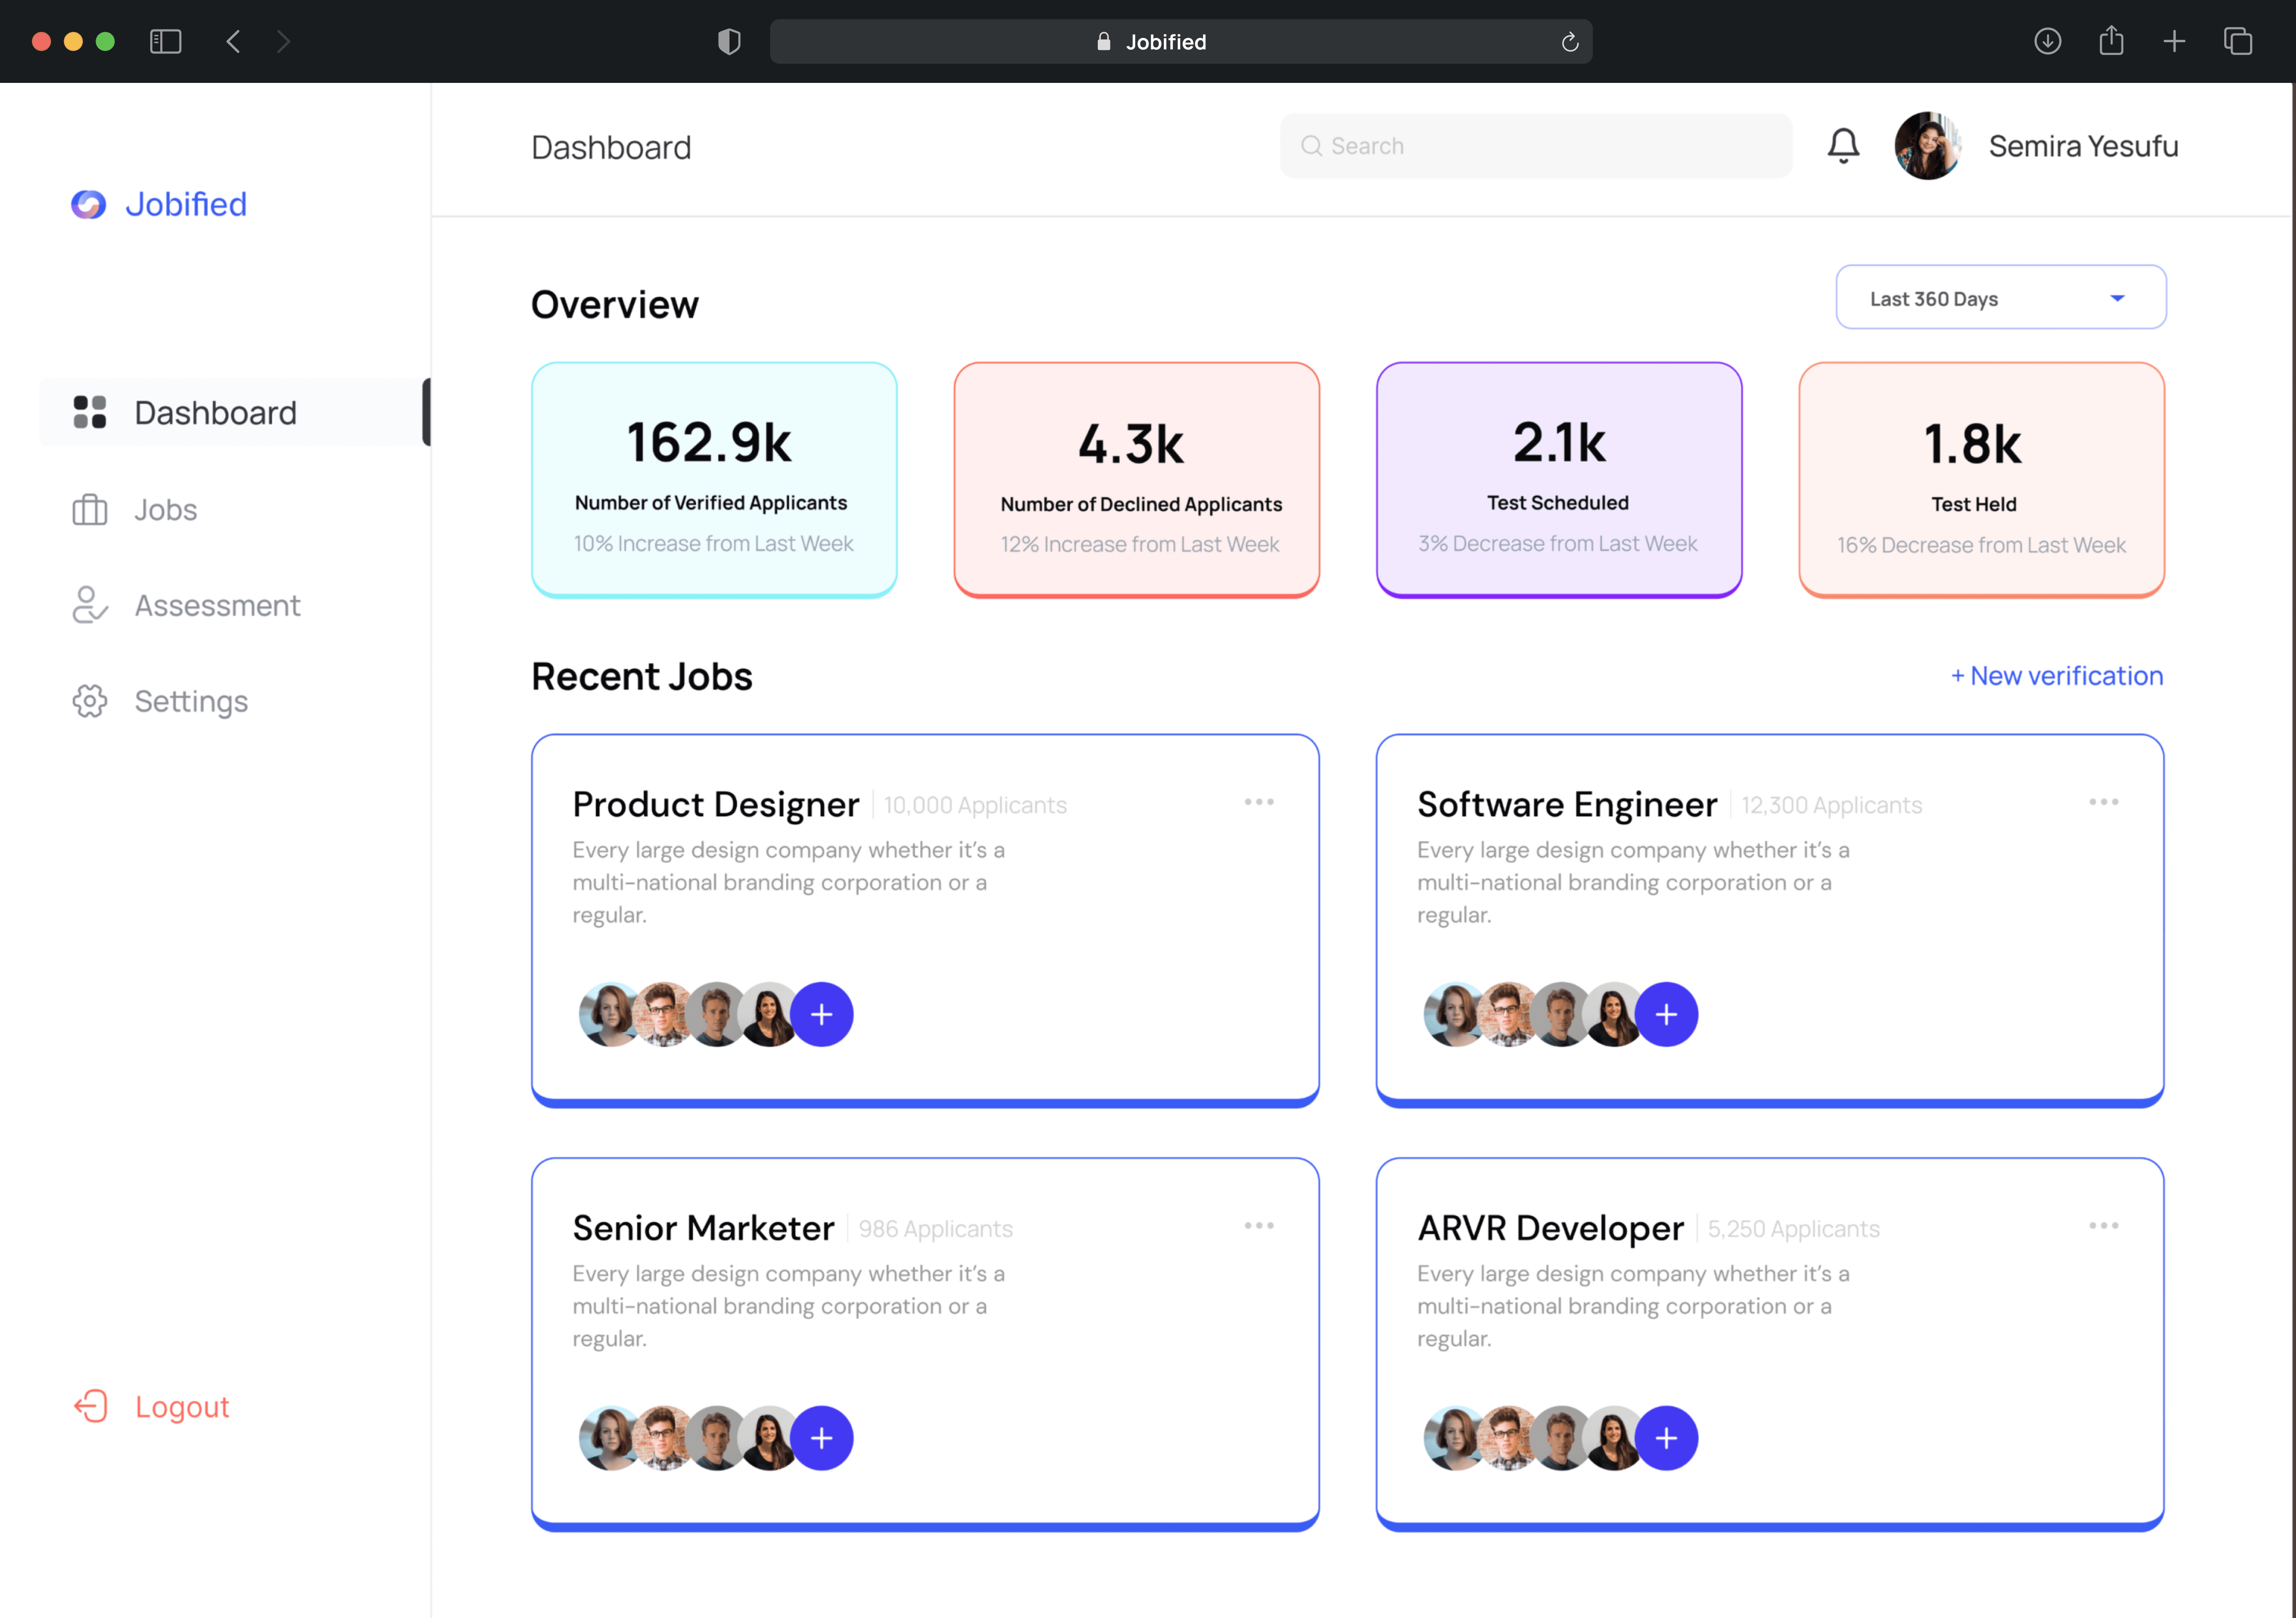Click '10% Increase from Last Week' text
The image size is (2296, 1618).
point(713,543)
